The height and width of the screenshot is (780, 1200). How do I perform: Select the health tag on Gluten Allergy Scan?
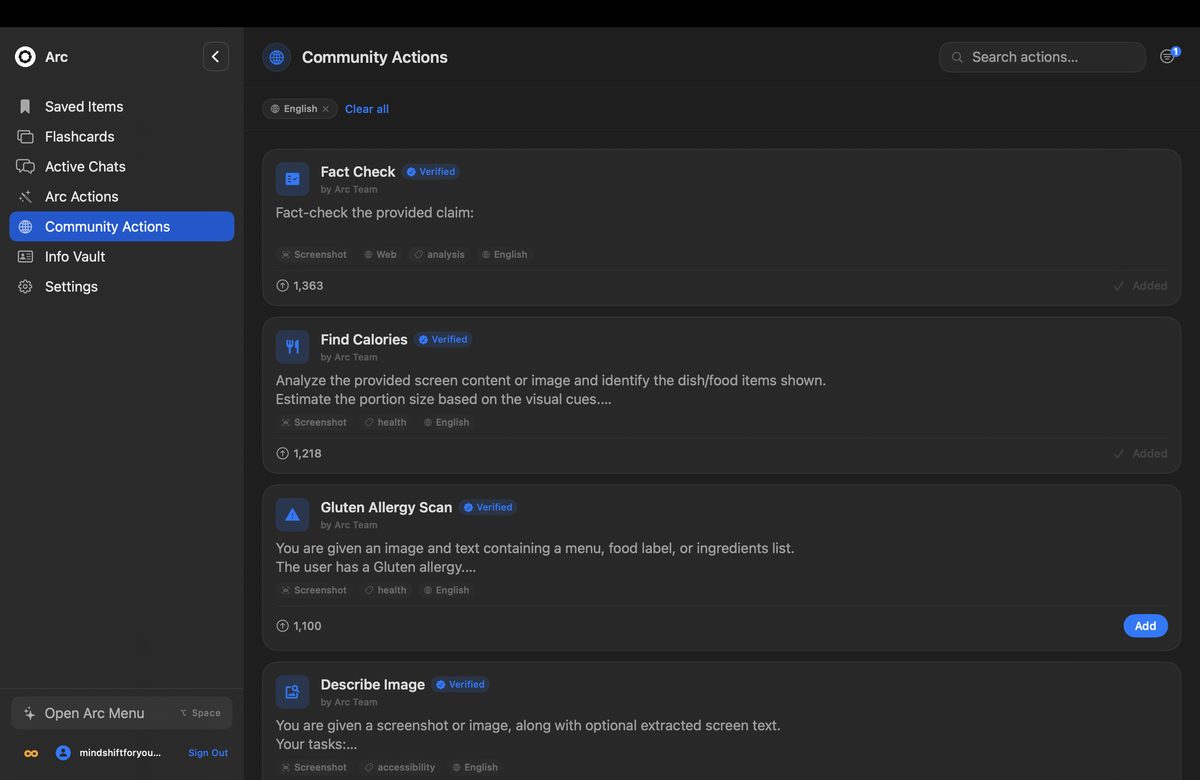385,591
